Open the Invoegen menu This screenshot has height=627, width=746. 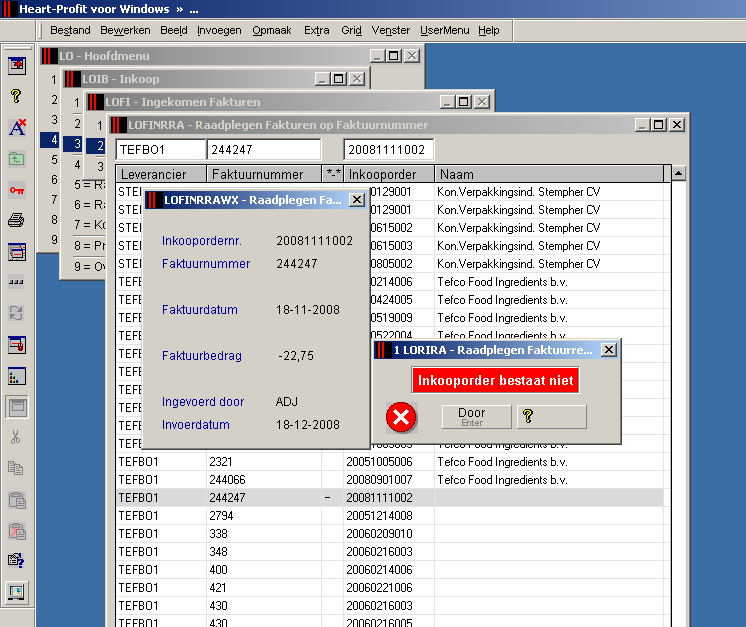click(219, 30)
